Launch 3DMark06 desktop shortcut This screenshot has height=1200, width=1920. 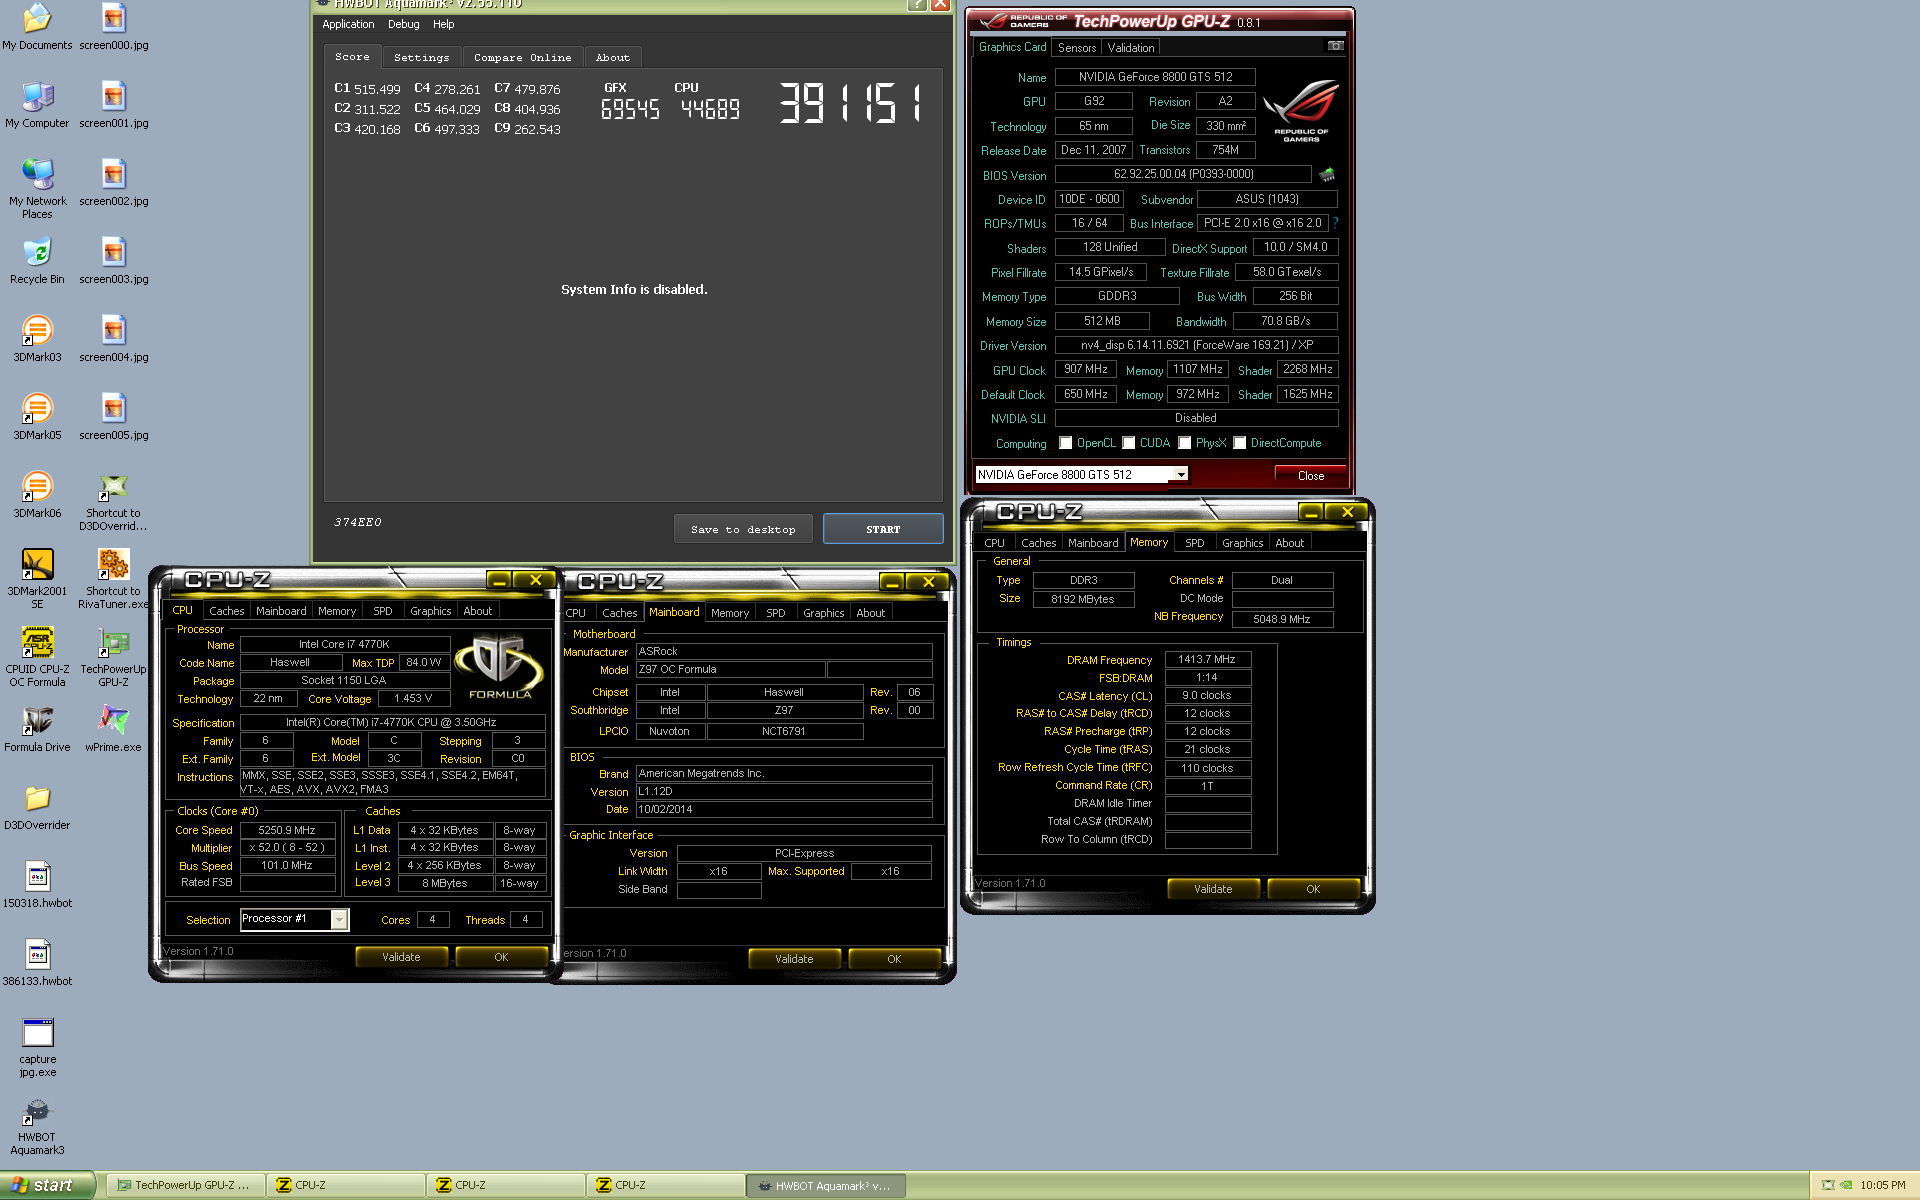tap(37, 495)
